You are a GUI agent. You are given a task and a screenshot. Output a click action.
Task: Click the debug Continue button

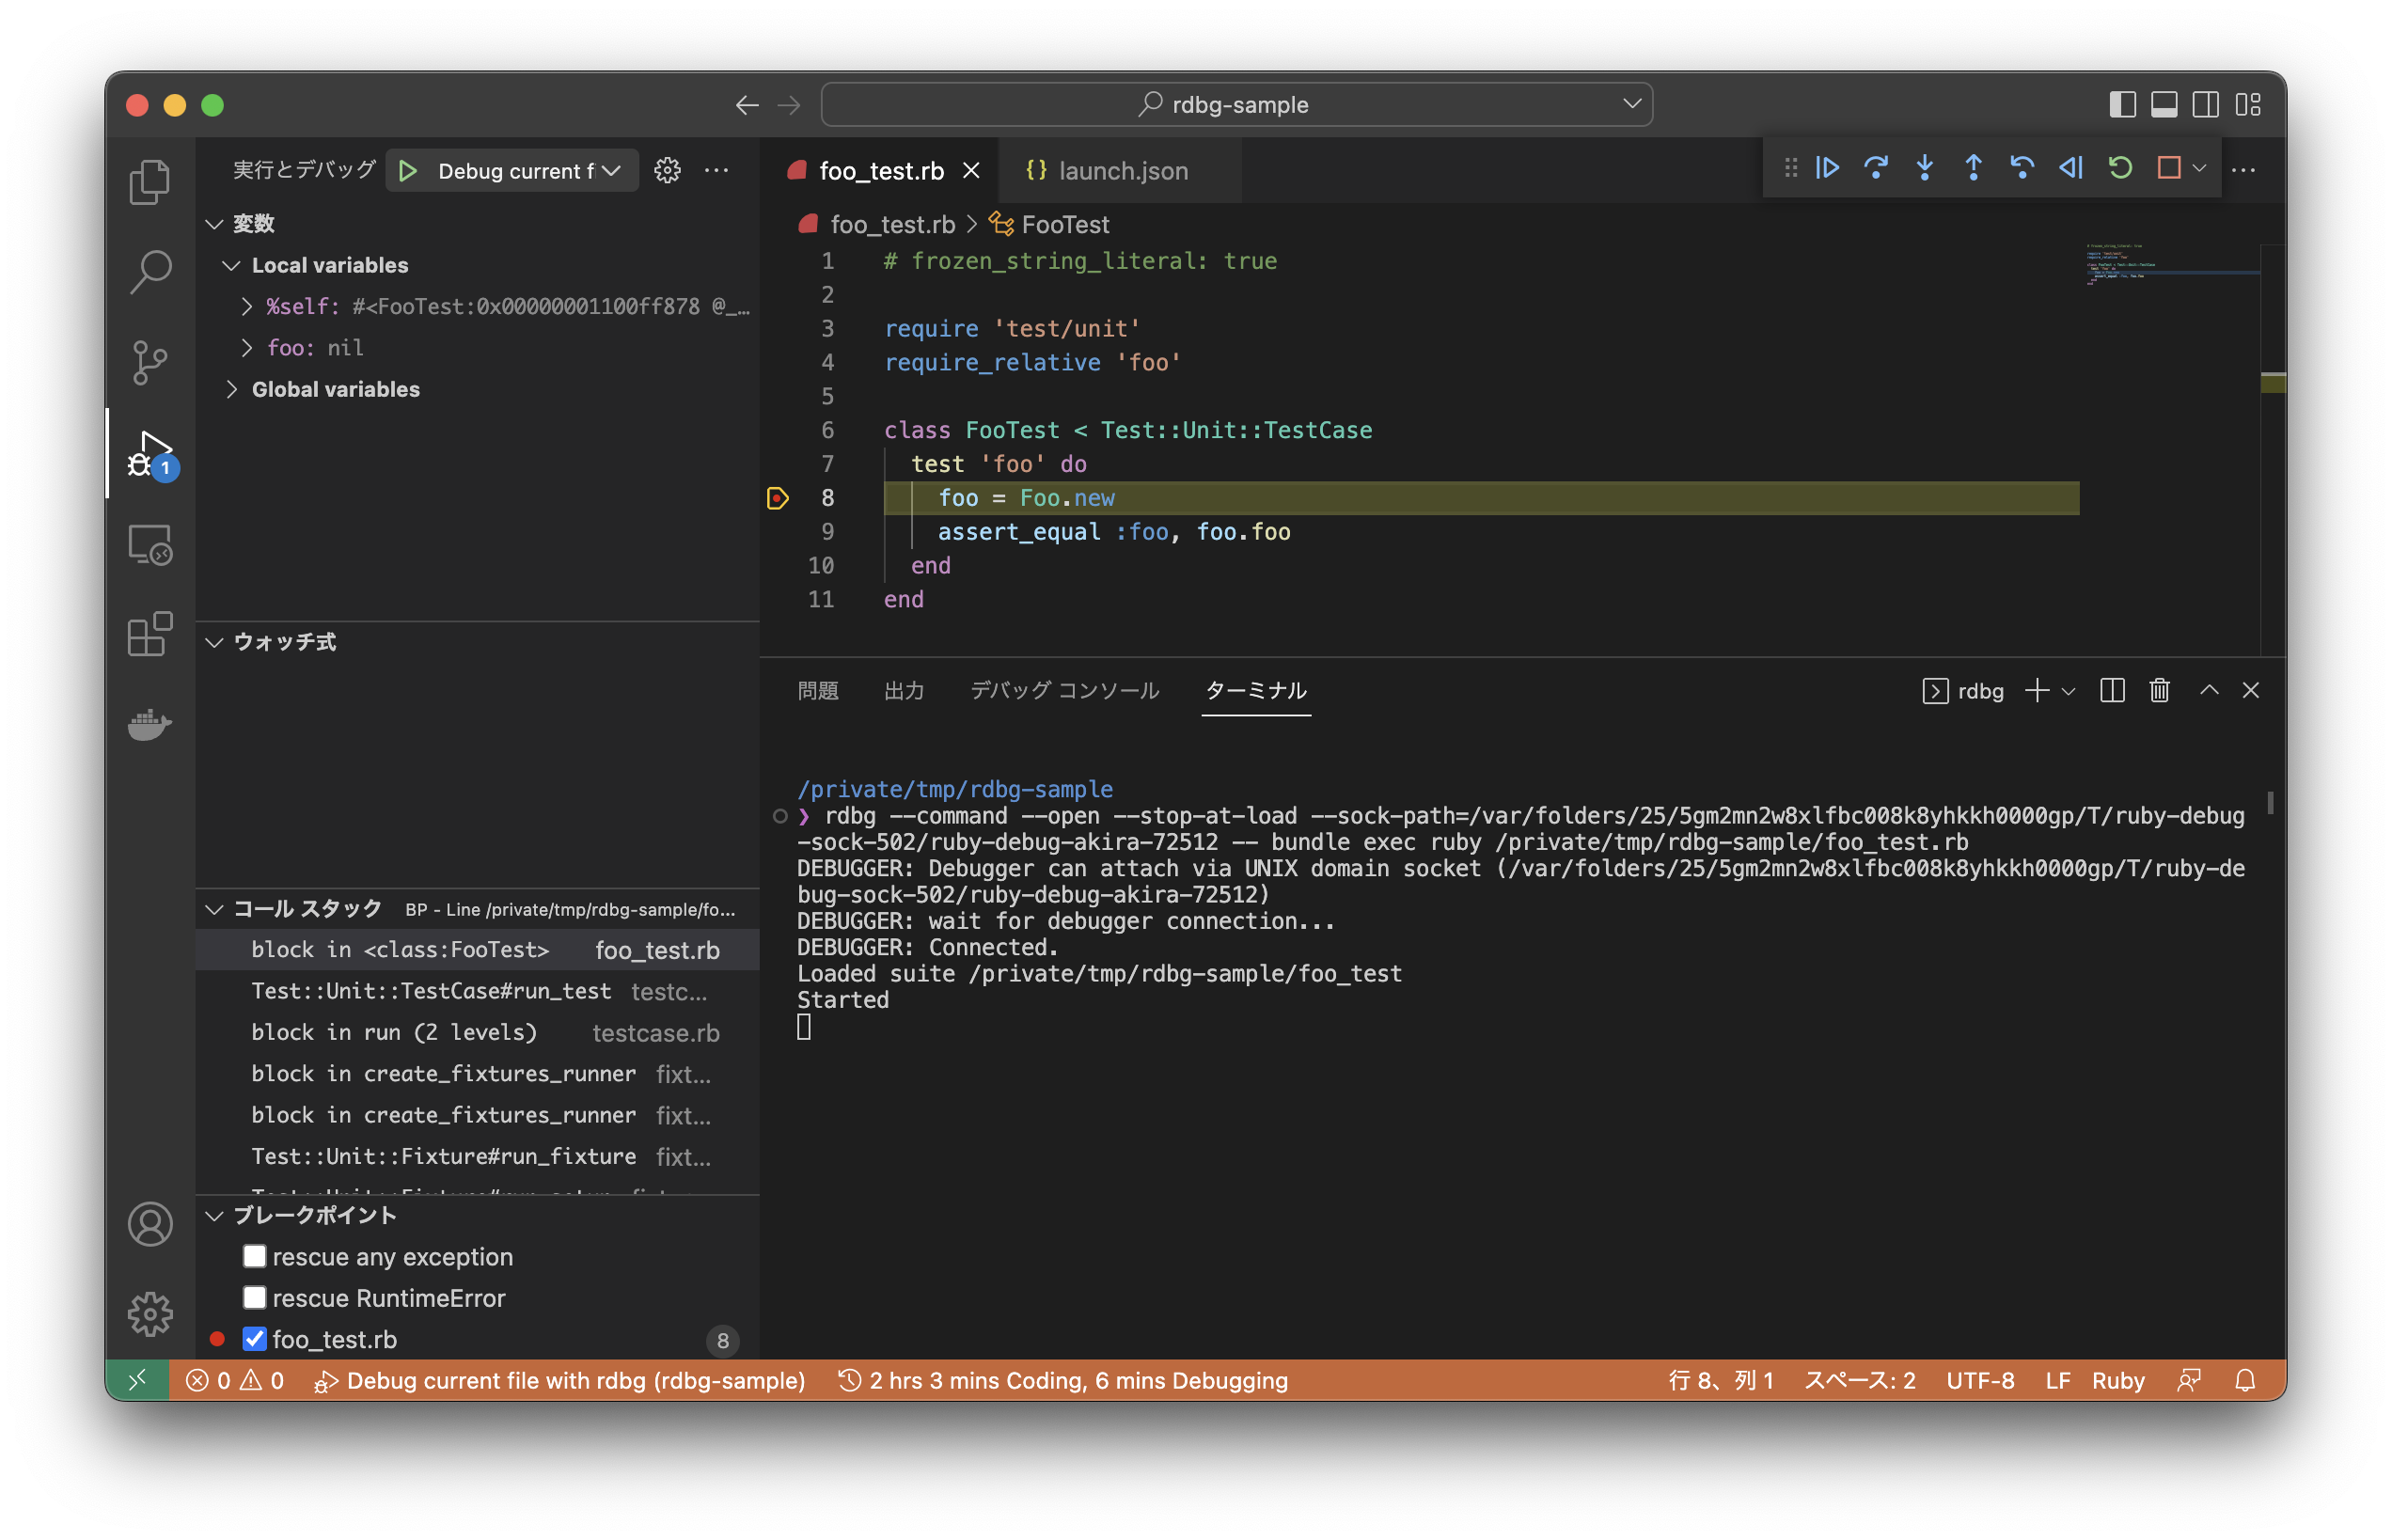coord(1827,168)
